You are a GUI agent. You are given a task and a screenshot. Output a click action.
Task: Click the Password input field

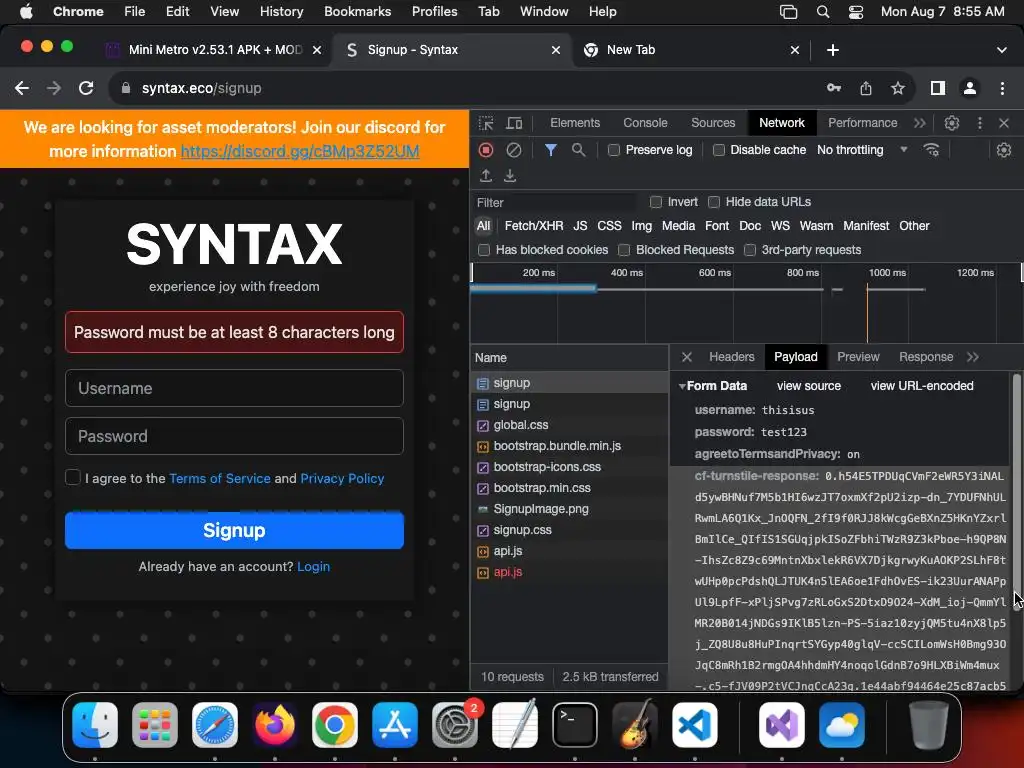[x=234, y=436]
